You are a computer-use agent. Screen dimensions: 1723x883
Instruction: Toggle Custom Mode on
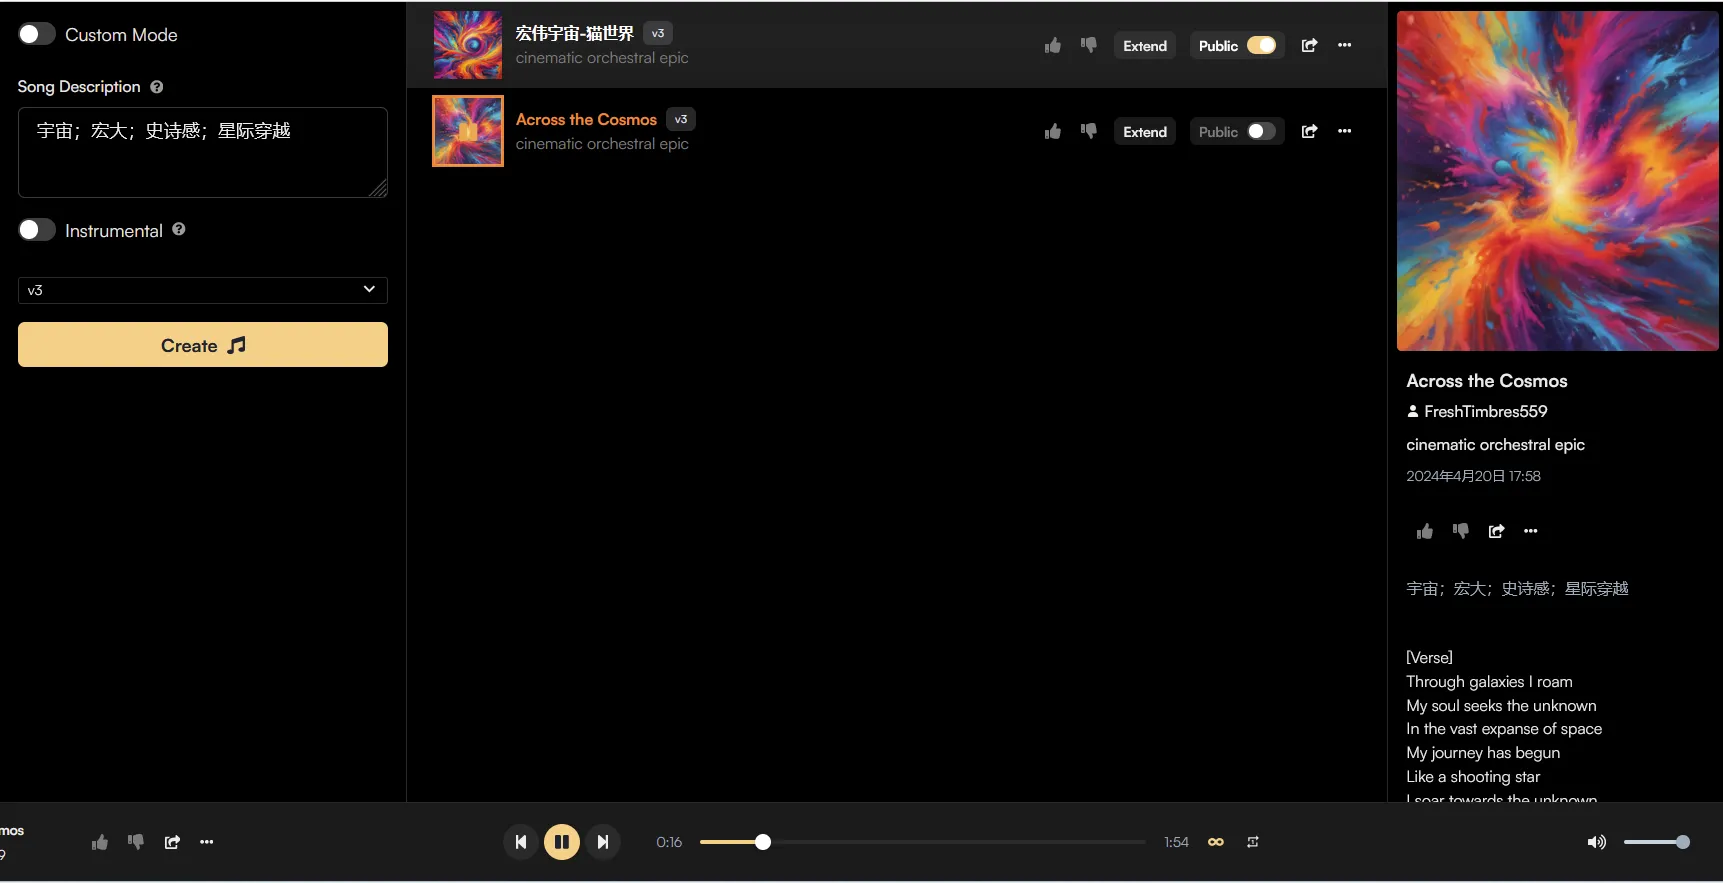point(37,34)
